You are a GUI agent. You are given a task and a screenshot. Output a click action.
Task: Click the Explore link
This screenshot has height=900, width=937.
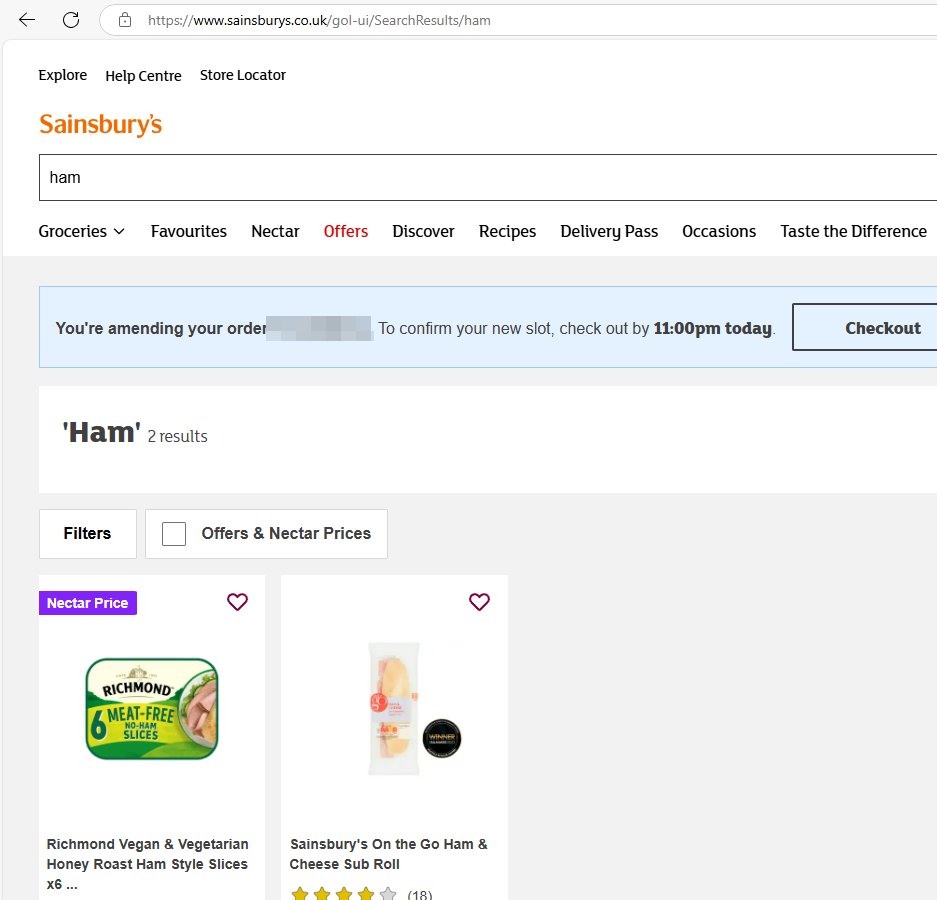click(63, 75)
